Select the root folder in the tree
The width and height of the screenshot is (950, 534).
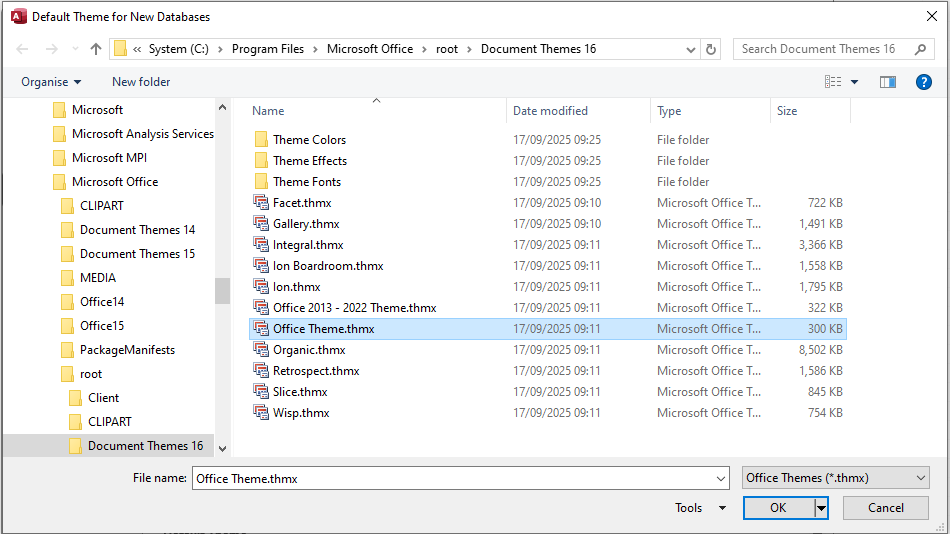click(90, 374)
